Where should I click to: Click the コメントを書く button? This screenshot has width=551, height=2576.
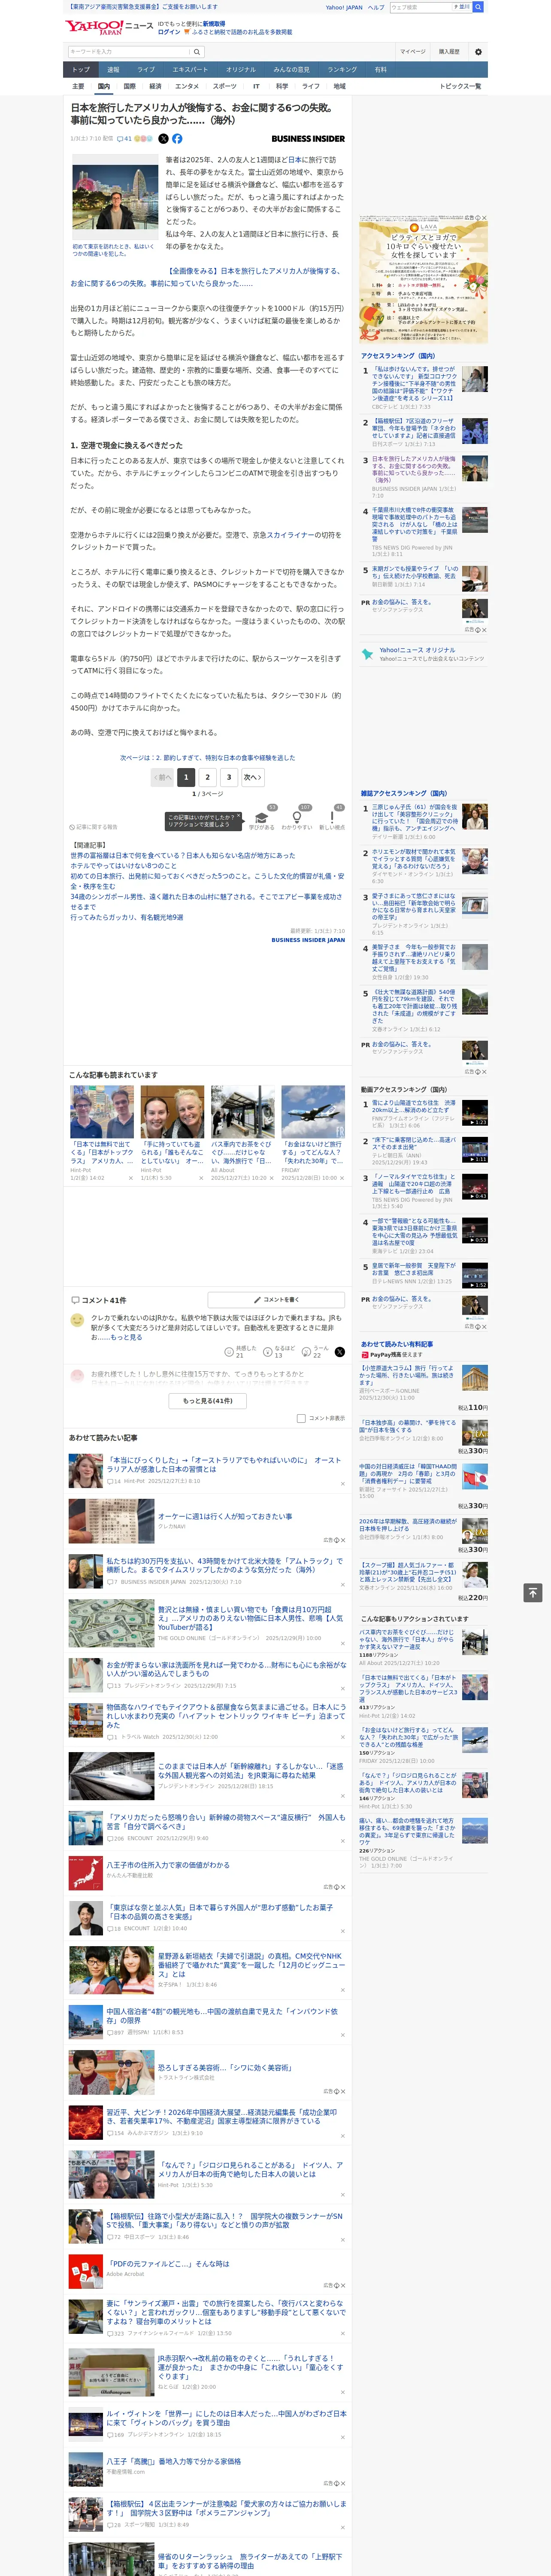click(277, 1300)
